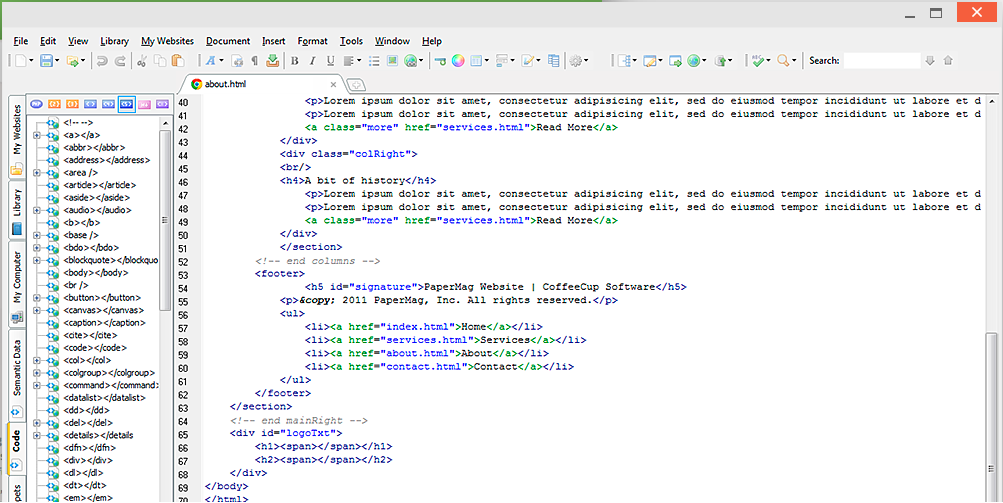Upload the file with the upload arrow icon

pos(720,61)
